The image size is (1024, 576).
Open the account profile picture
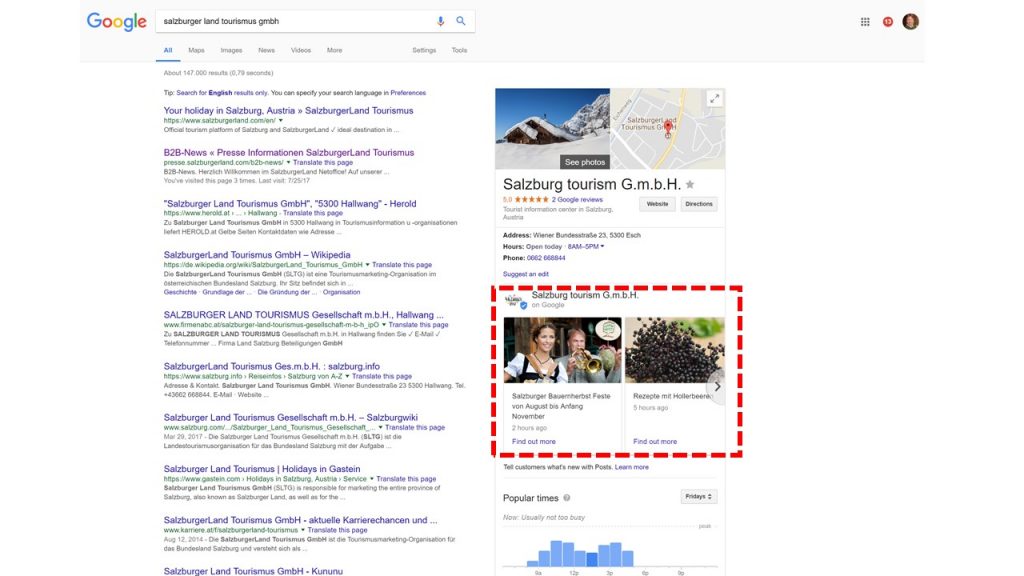coord(910,22)
